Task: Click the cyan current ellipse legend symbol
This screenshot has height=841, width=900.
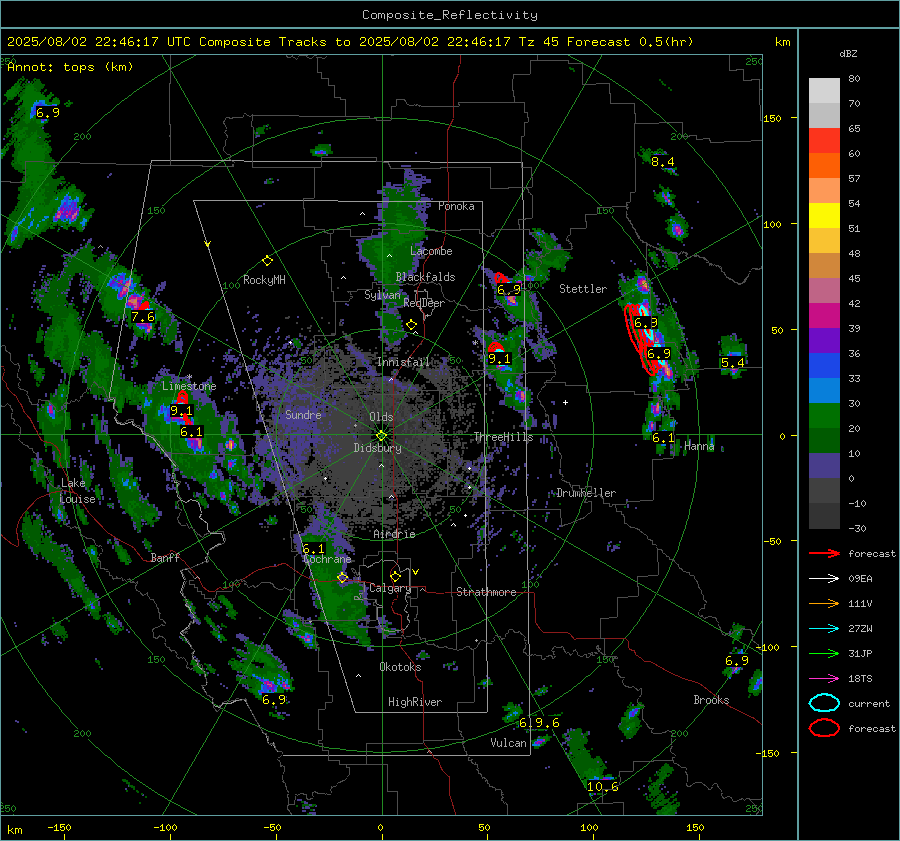Action: pyautogui.click(x=824, y=703)
